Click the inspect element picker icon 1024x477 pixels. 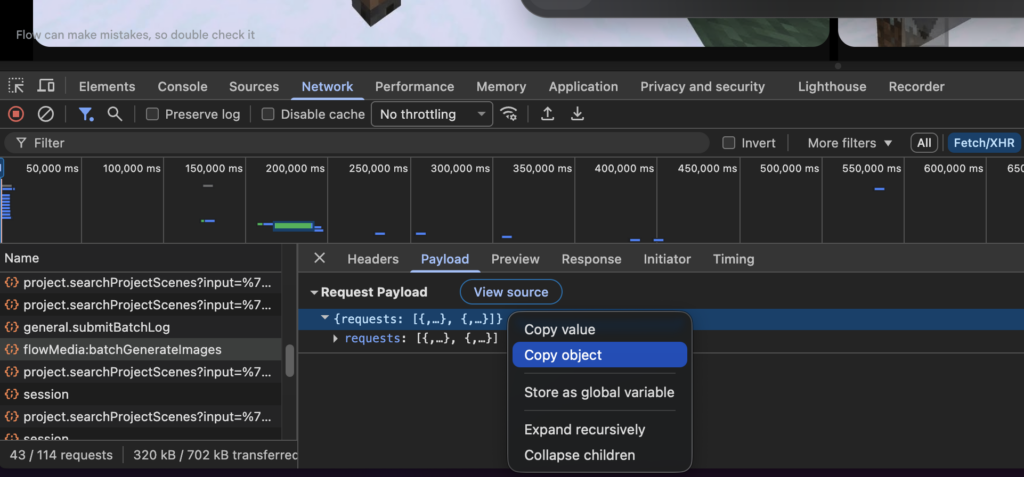tap(16, 86)
